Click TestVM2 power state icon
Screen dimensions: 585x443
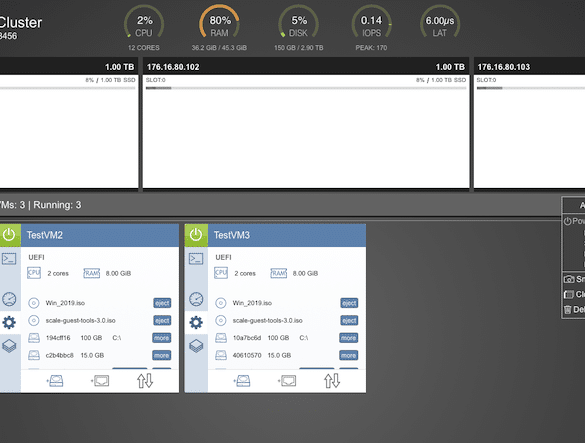pos(9,235)
